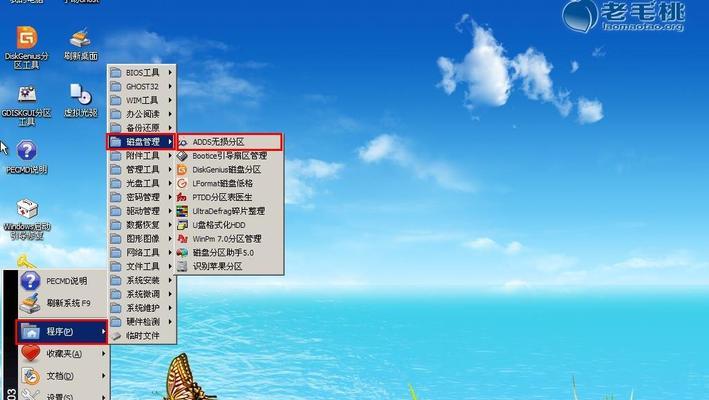Click GHOST32 folder icon

pos(116,86)
